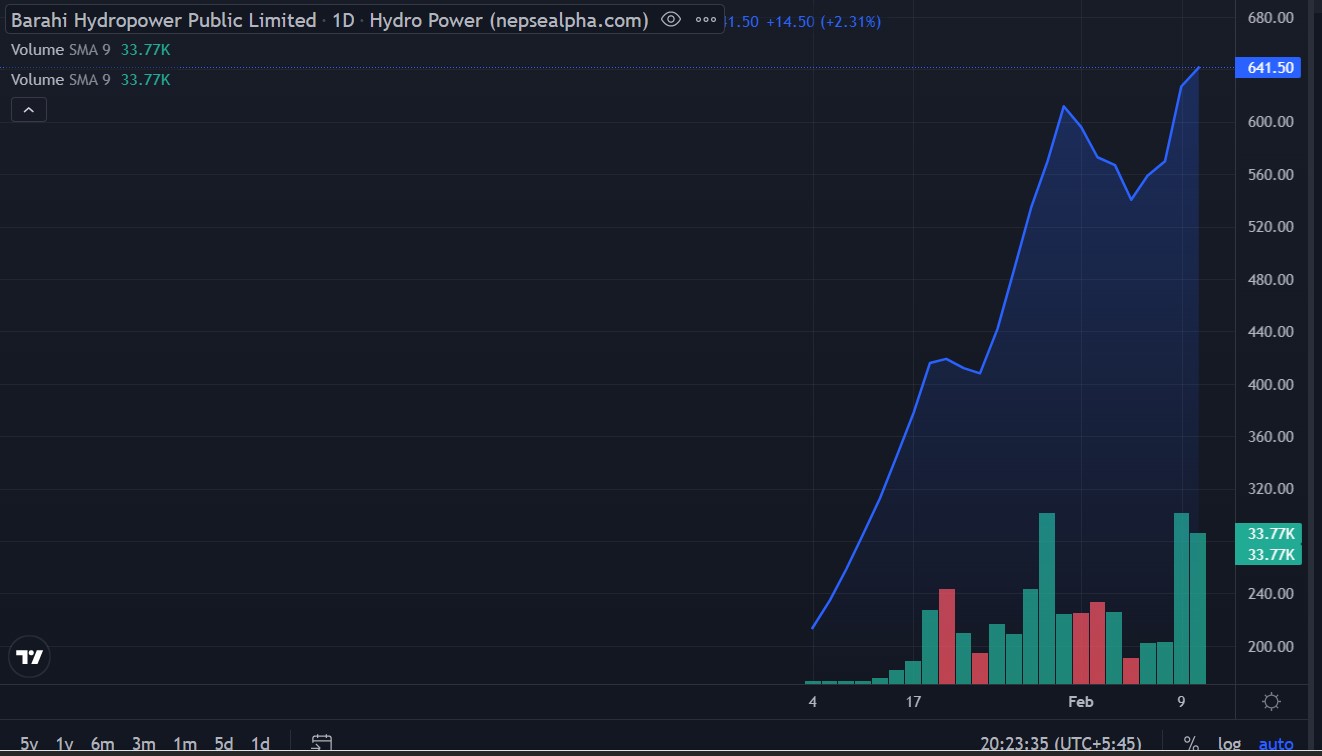
Task: Open chart settings gear icon
Action: pyautogui.click(x=1271, y=701)
